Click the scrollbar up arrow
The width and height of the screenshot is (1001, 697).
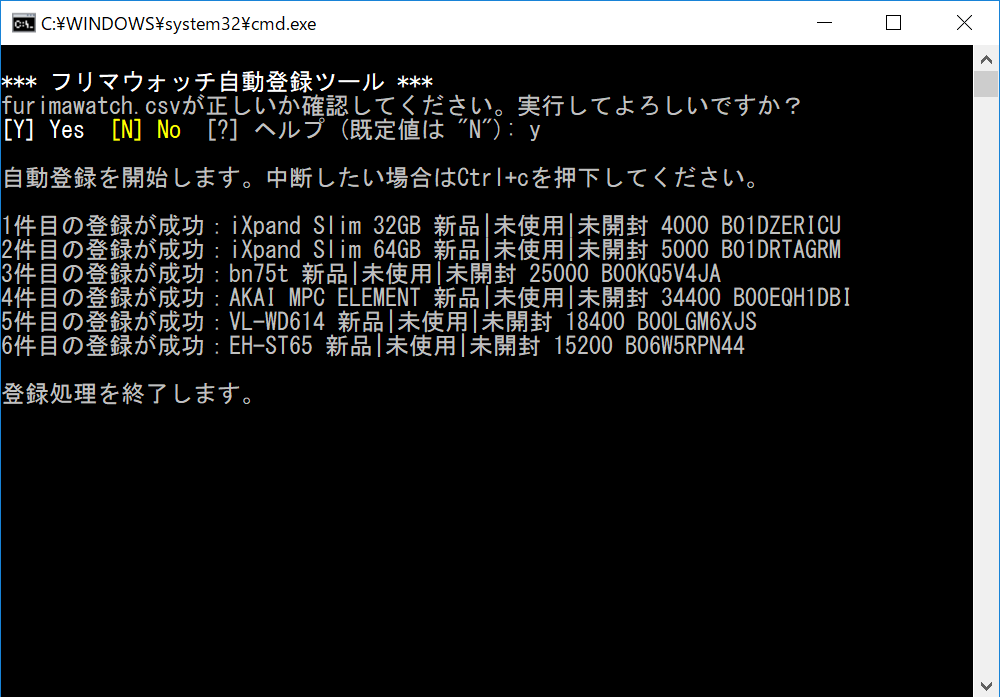tap(986, 59)
